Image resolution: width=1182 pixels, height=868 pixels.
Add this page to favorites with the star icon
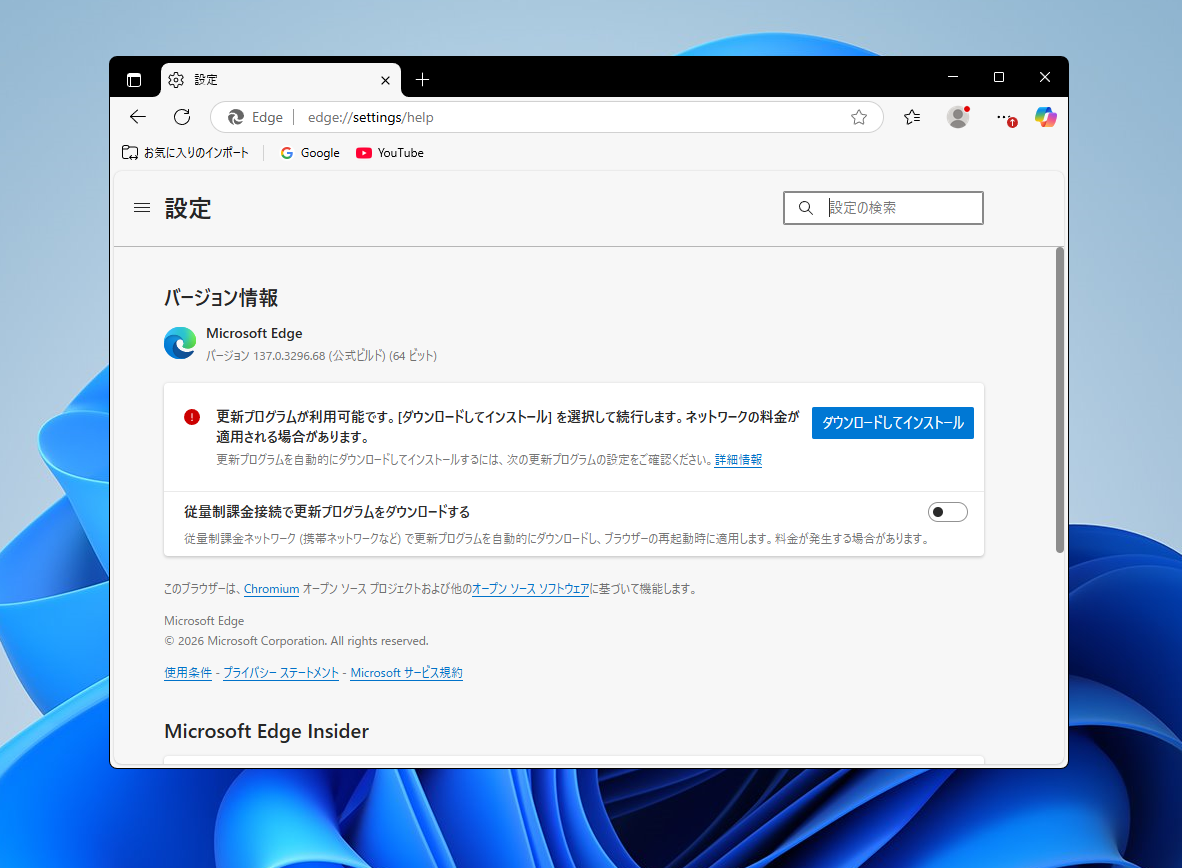859,117
